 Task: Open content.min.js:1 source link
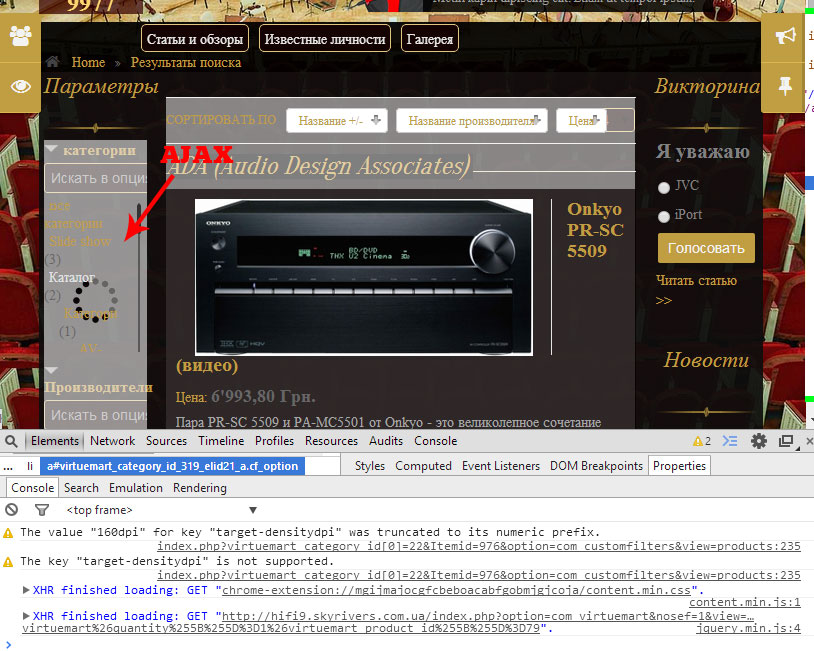pyautogui.click(x=744, y=602)
